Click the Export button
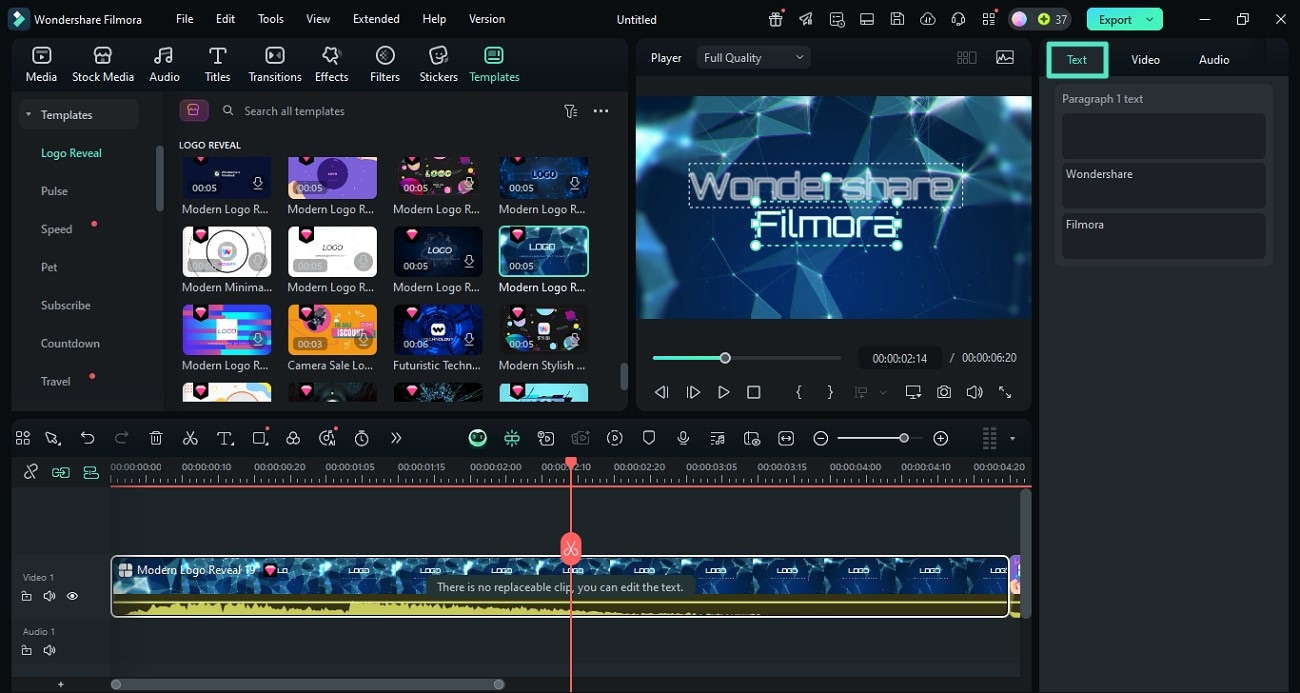Image resolution: width=1300 pixels, height=693 pixels. click(1115, 19)
